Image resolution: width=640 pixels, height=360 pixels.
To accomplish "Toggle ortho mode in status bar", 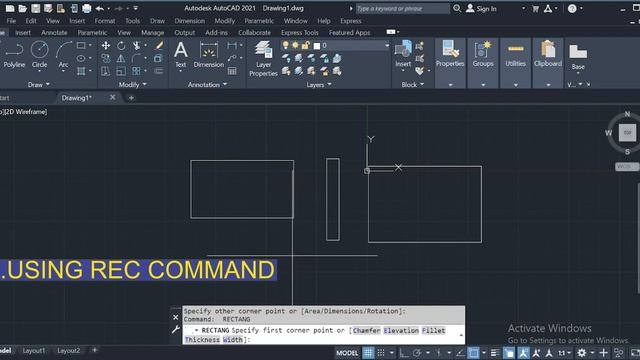I will (403, 353).
